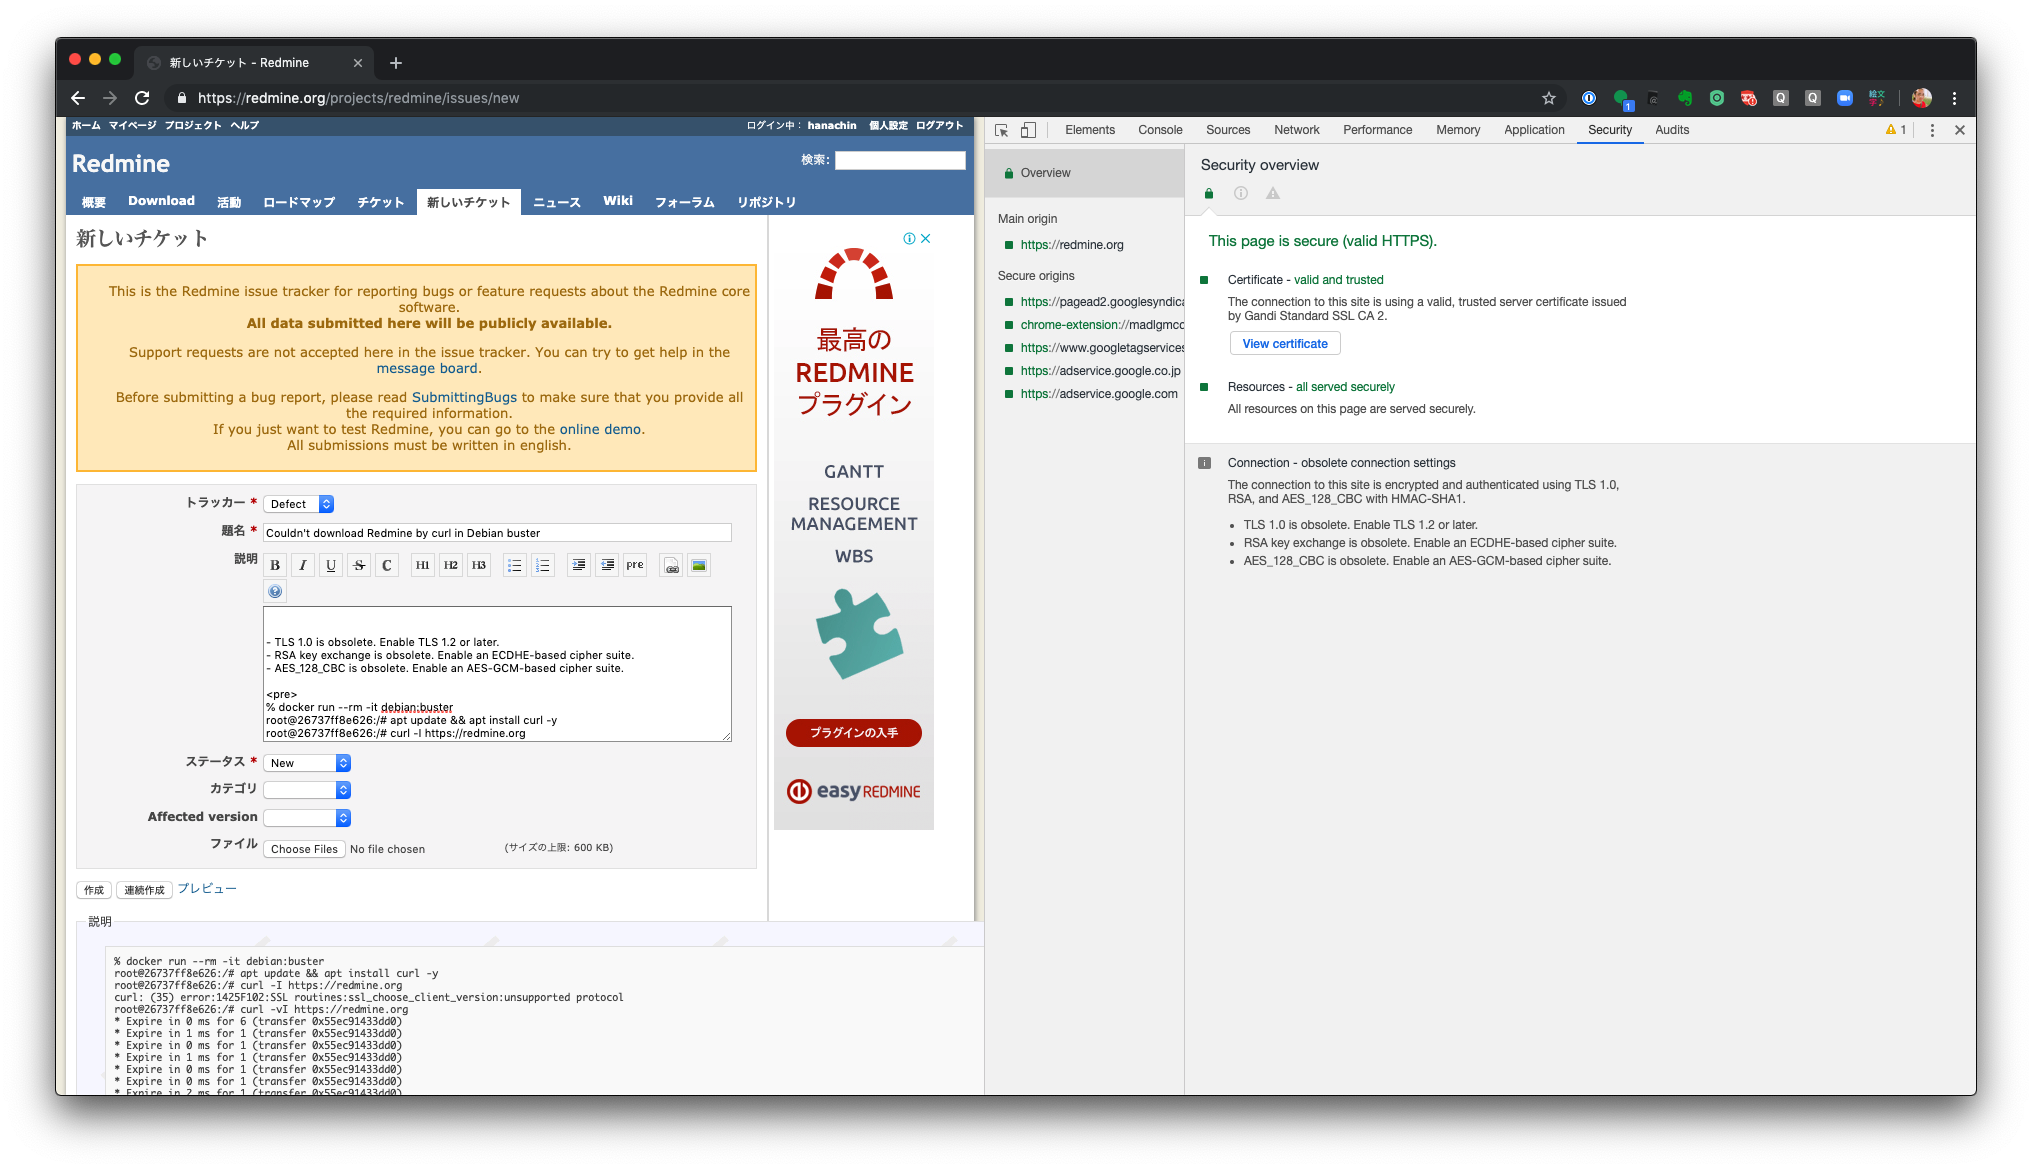Viewport: 2032px width, 1169px height.
Task: Click inside the description textarea
Action: coord(497,674)
